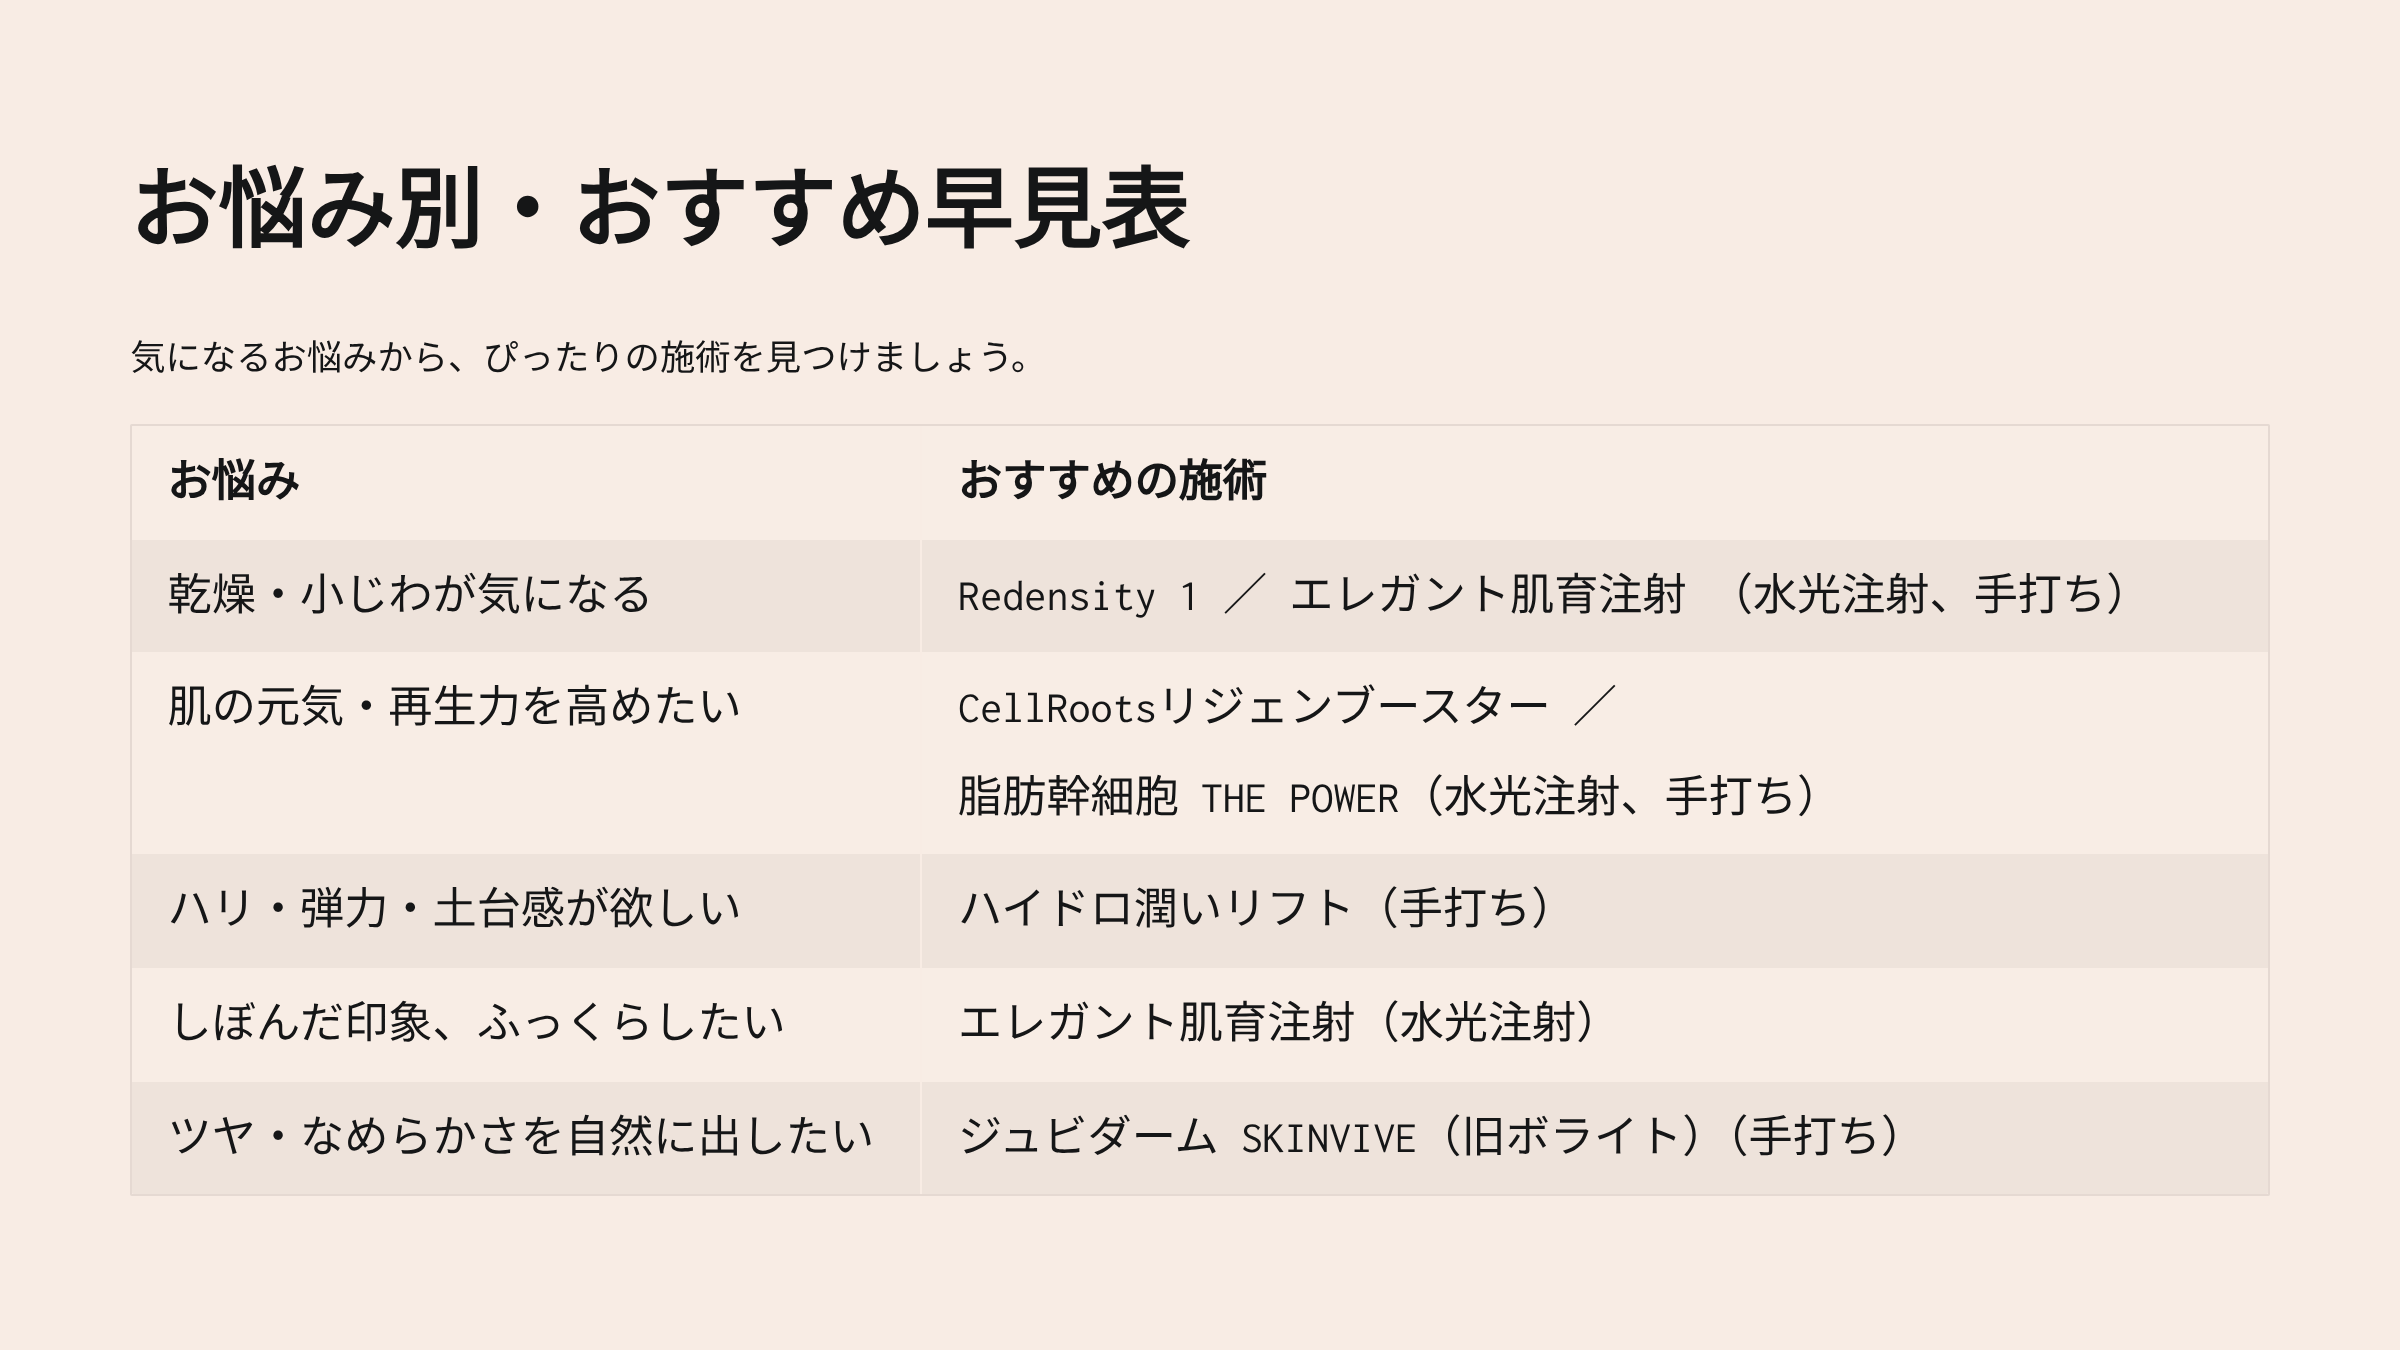
Task: Click the CellRootsリジェンブースター text
Action: coord(1252,708)
